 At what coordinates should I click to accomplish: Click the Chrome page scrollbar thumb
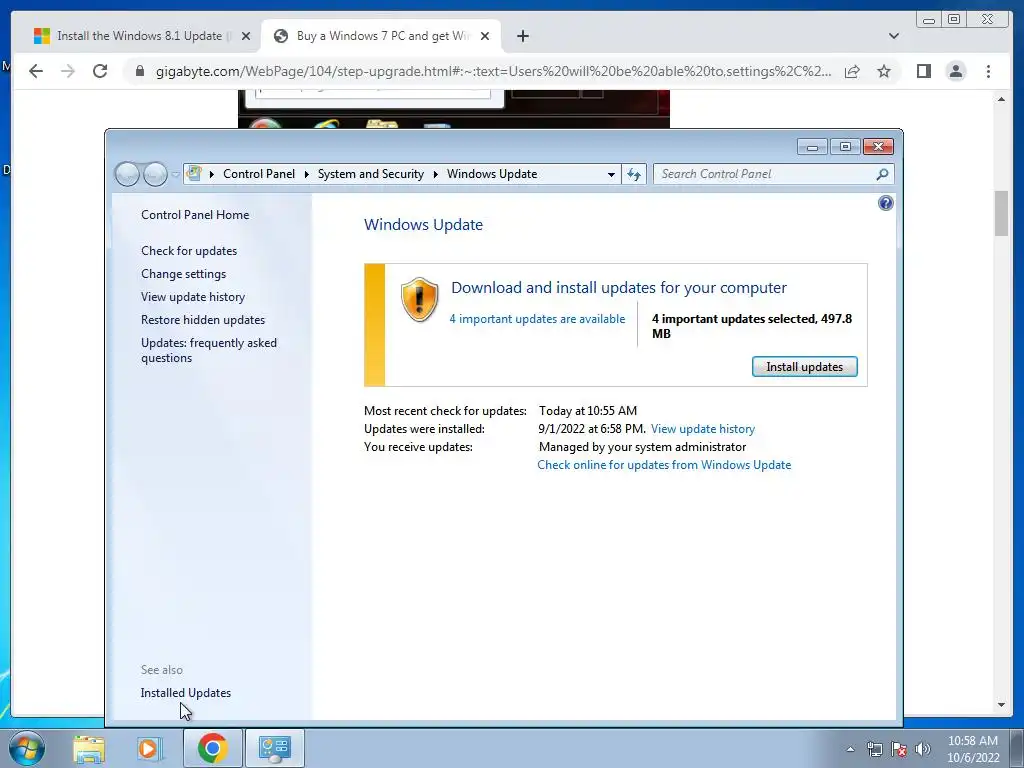(1001, 214)
